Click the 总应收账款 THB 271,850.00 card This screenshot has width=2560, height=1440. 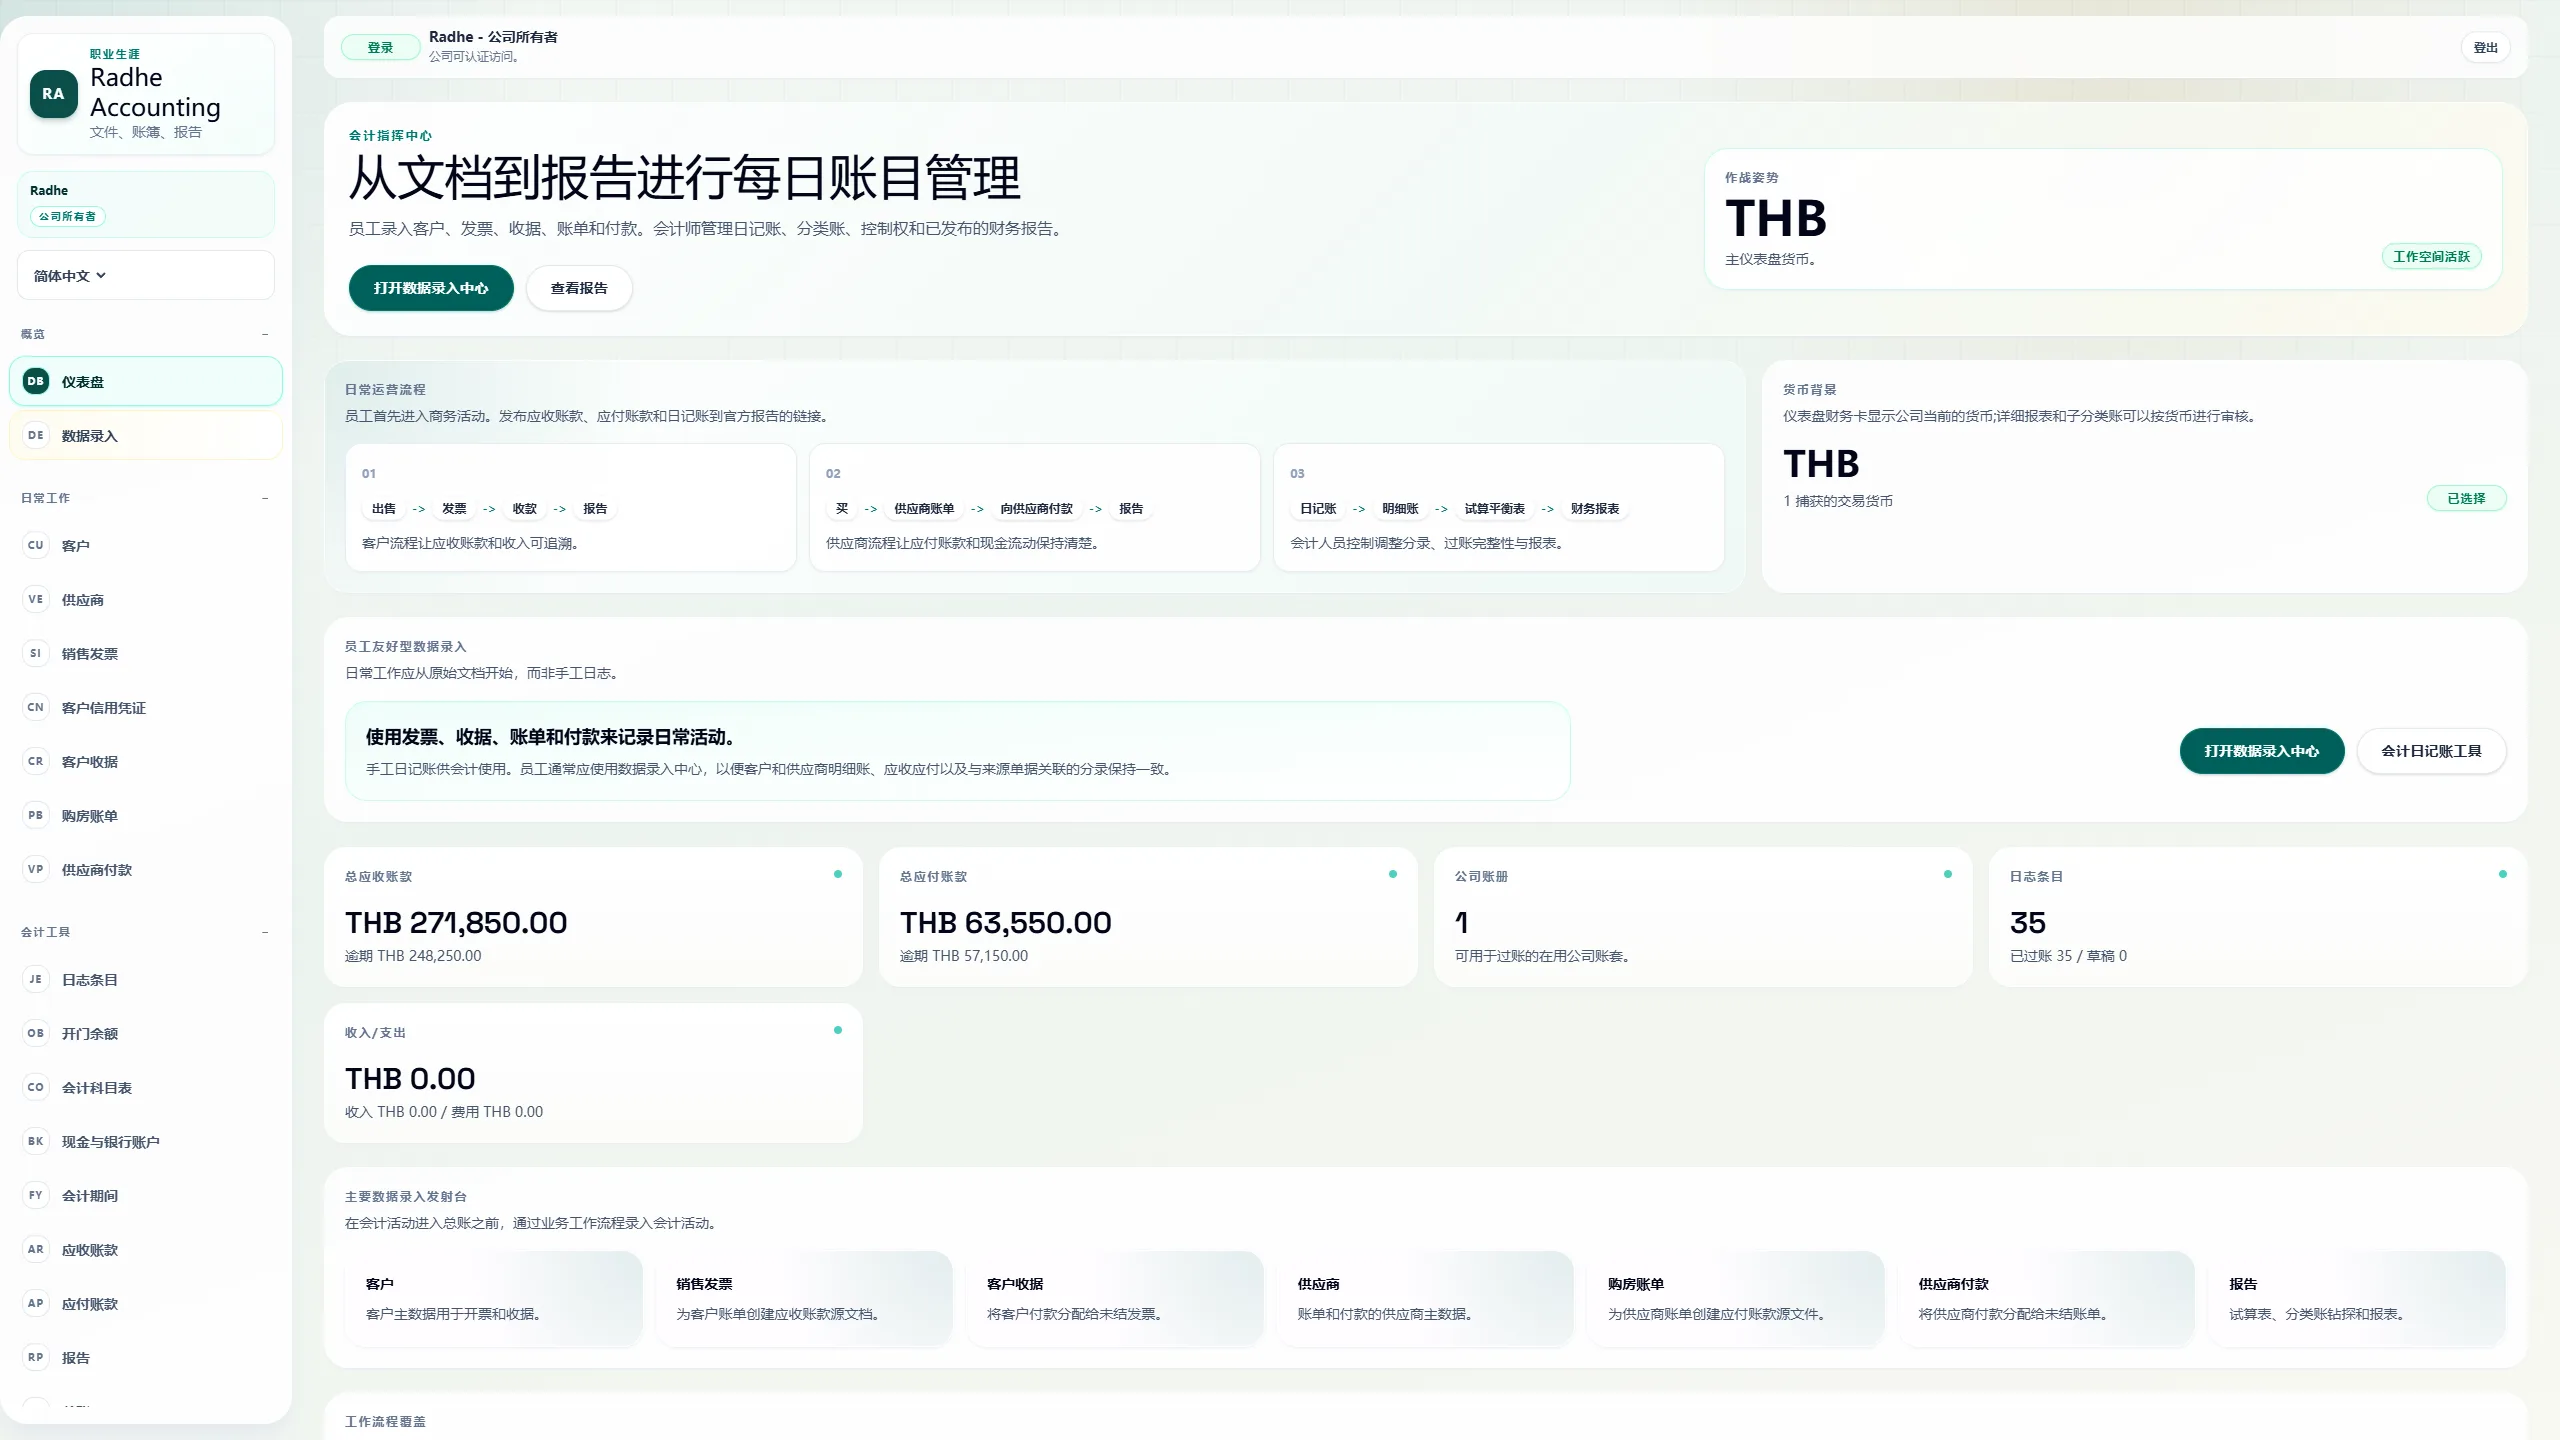[x=593, y=917]
